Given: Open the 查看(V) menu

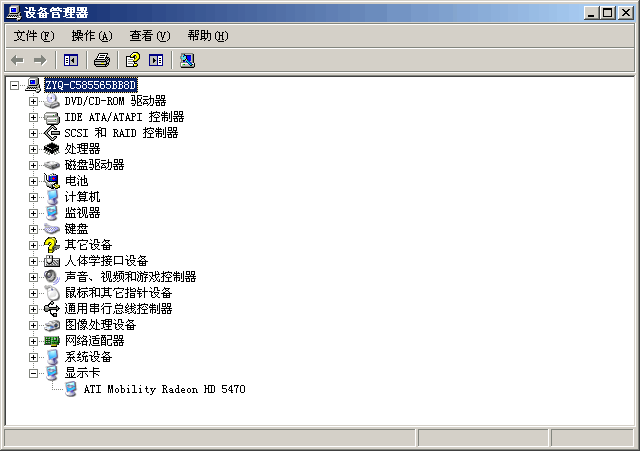Looking at the screenshot, I should point(150,36).
